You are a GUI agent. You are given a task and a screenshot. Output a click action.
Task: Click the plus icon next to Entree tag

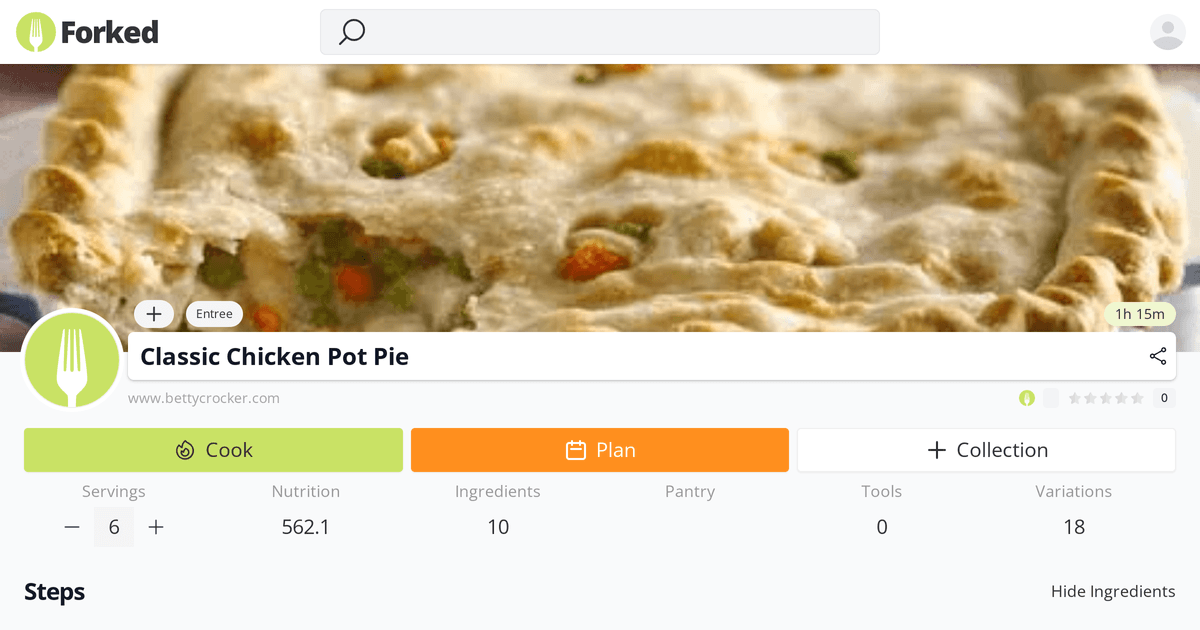point(154,313)
